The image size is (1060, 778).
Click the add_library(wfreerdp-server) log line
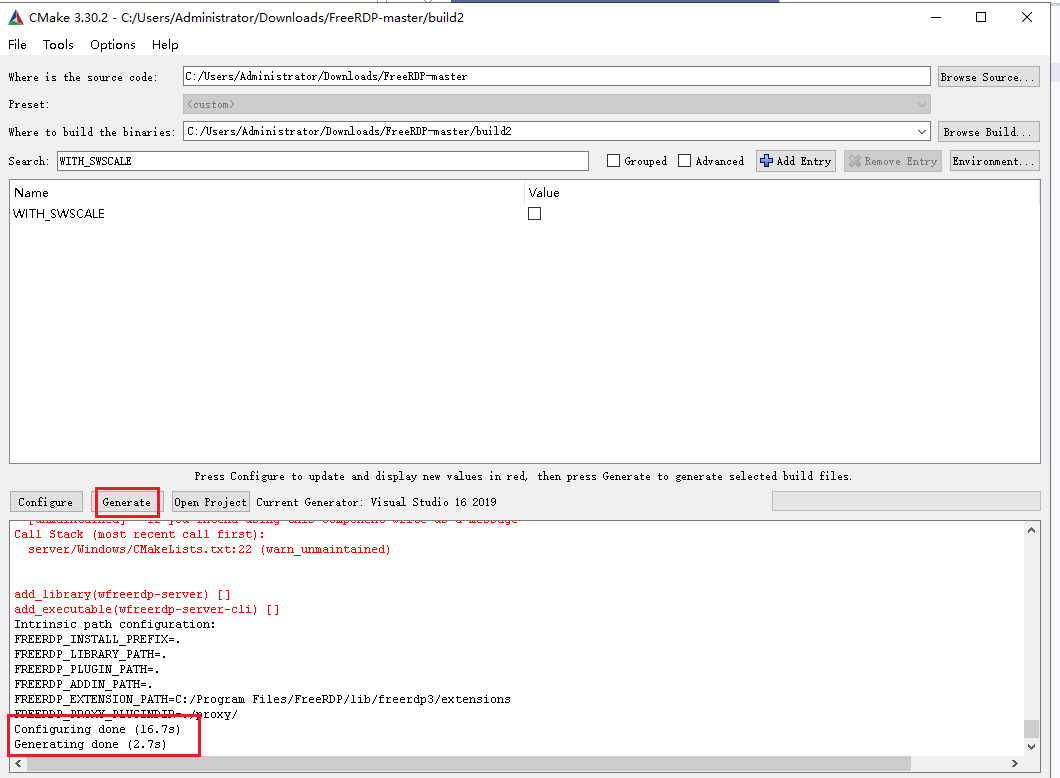tap(122, 594)
